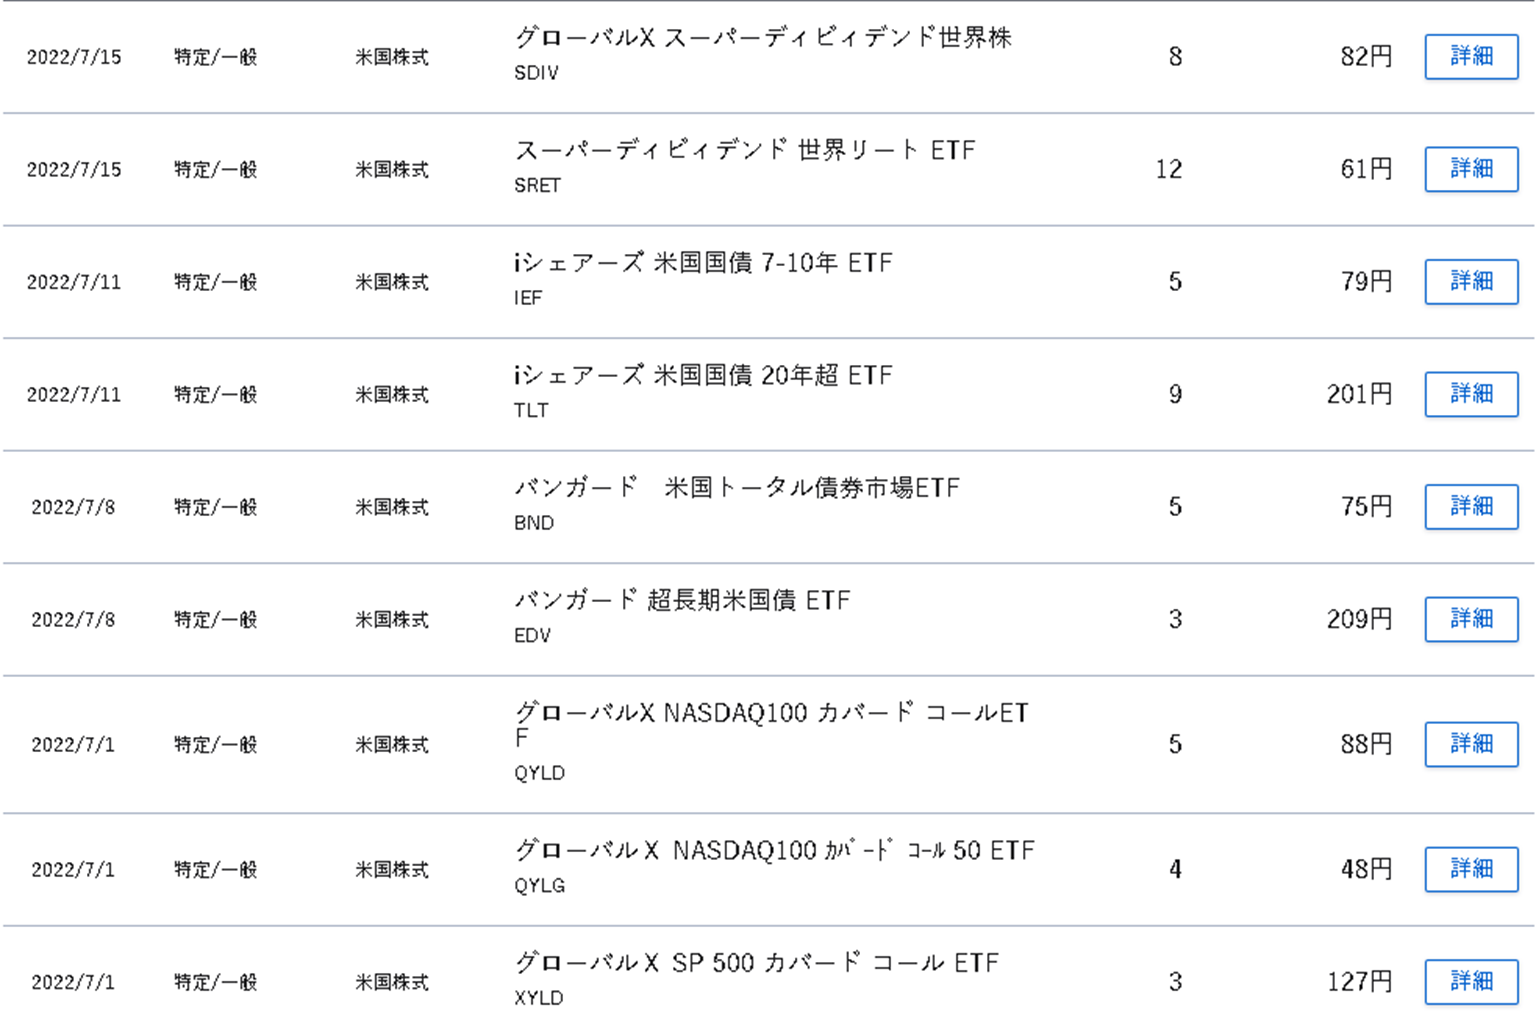Click the 201円 amount

pyautogui.click(x=1358, y=395)
